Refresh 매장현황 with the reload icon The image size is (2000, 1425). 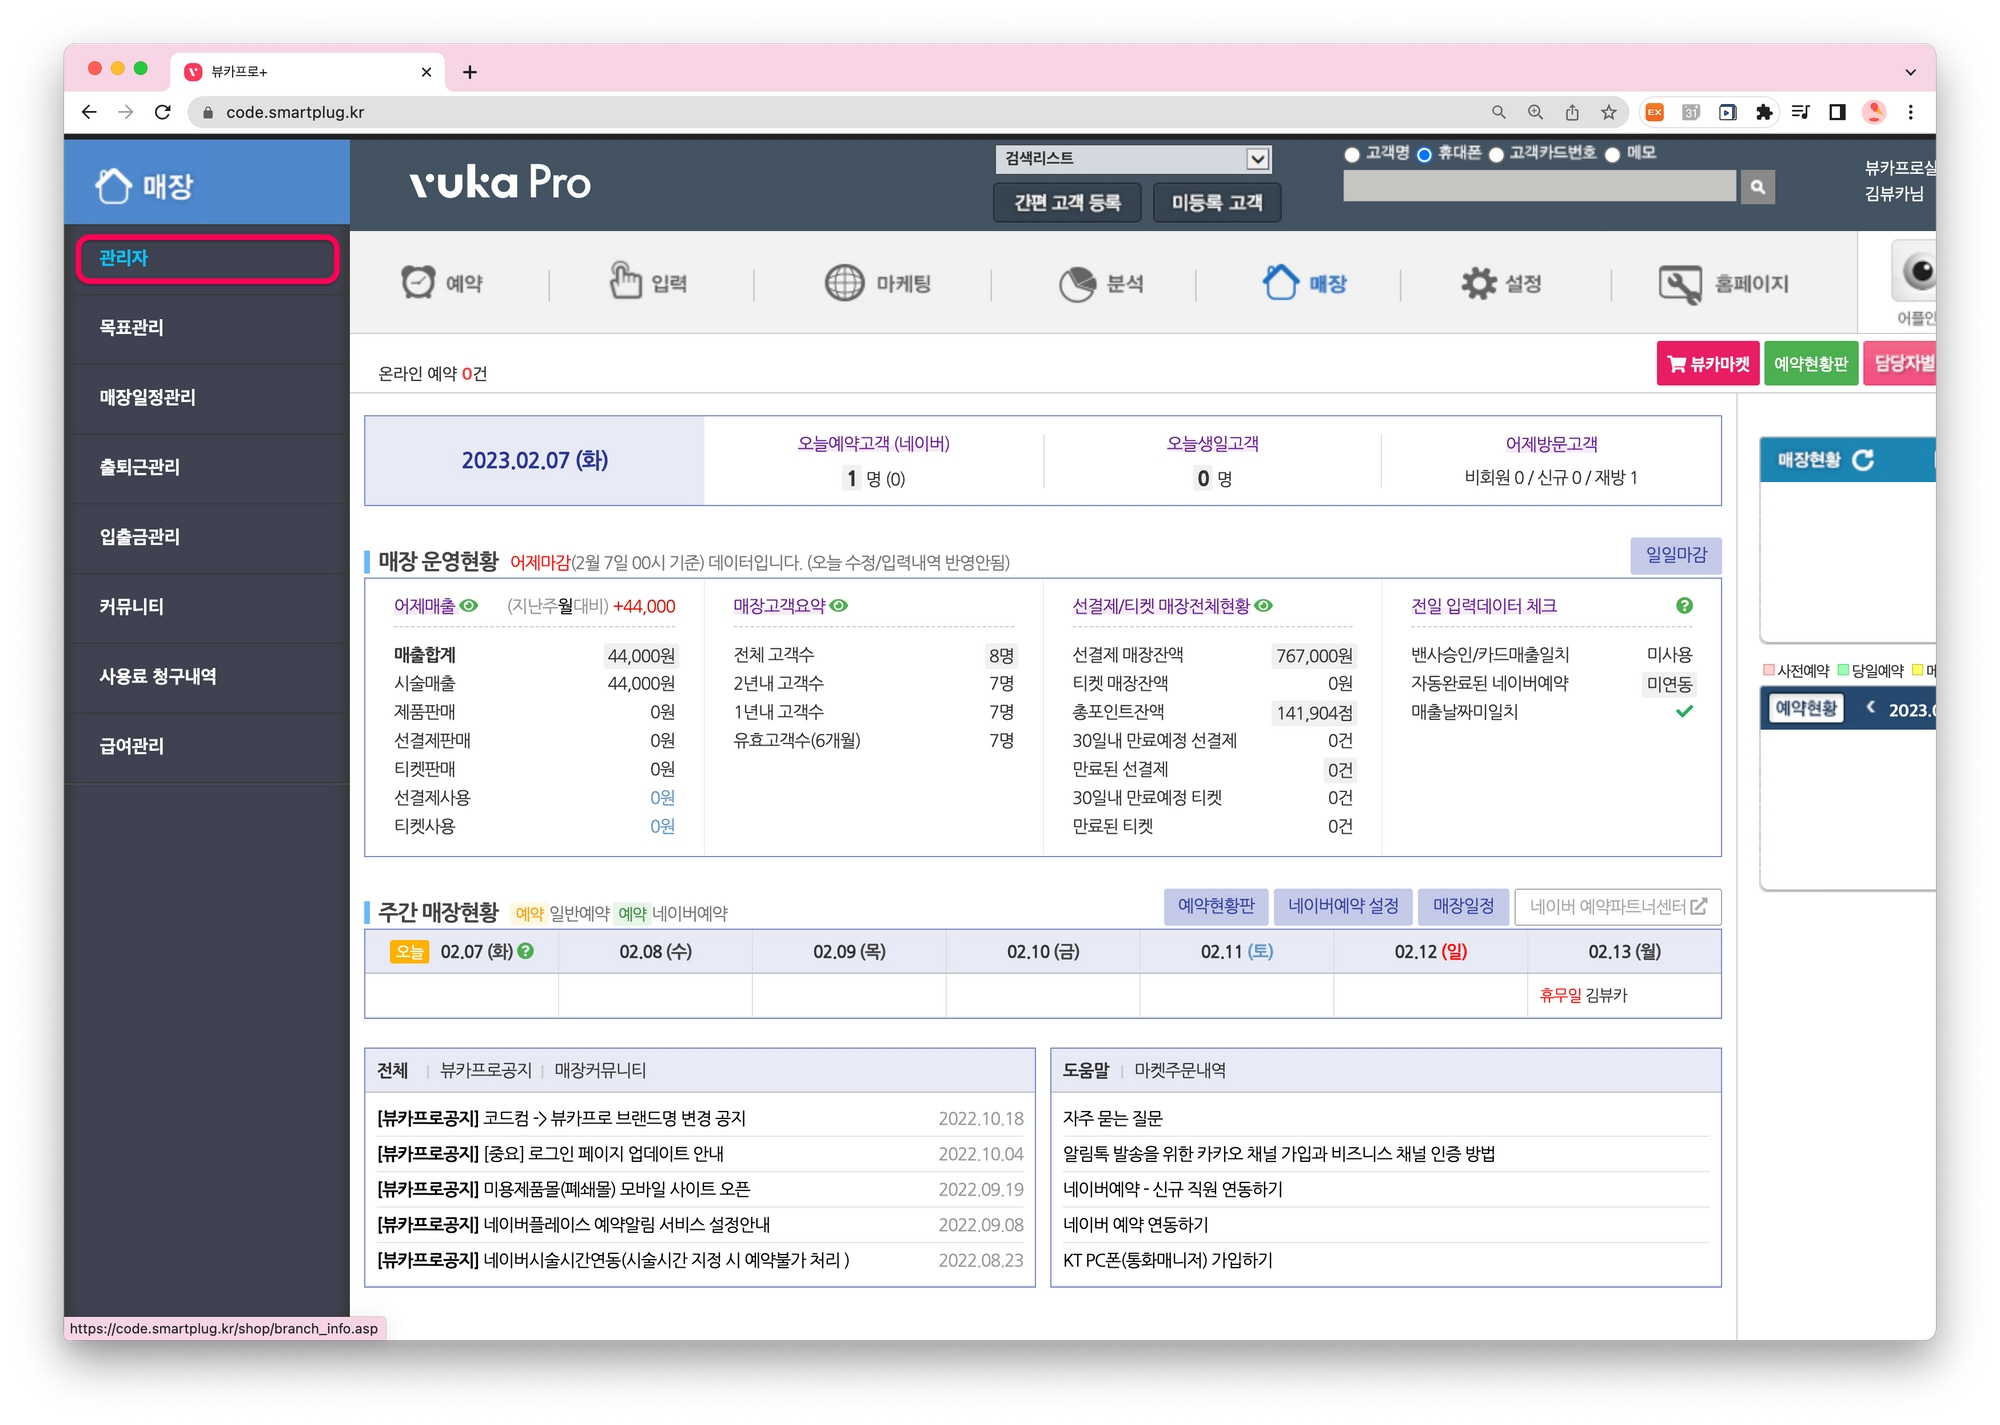tap(1863, 460)
